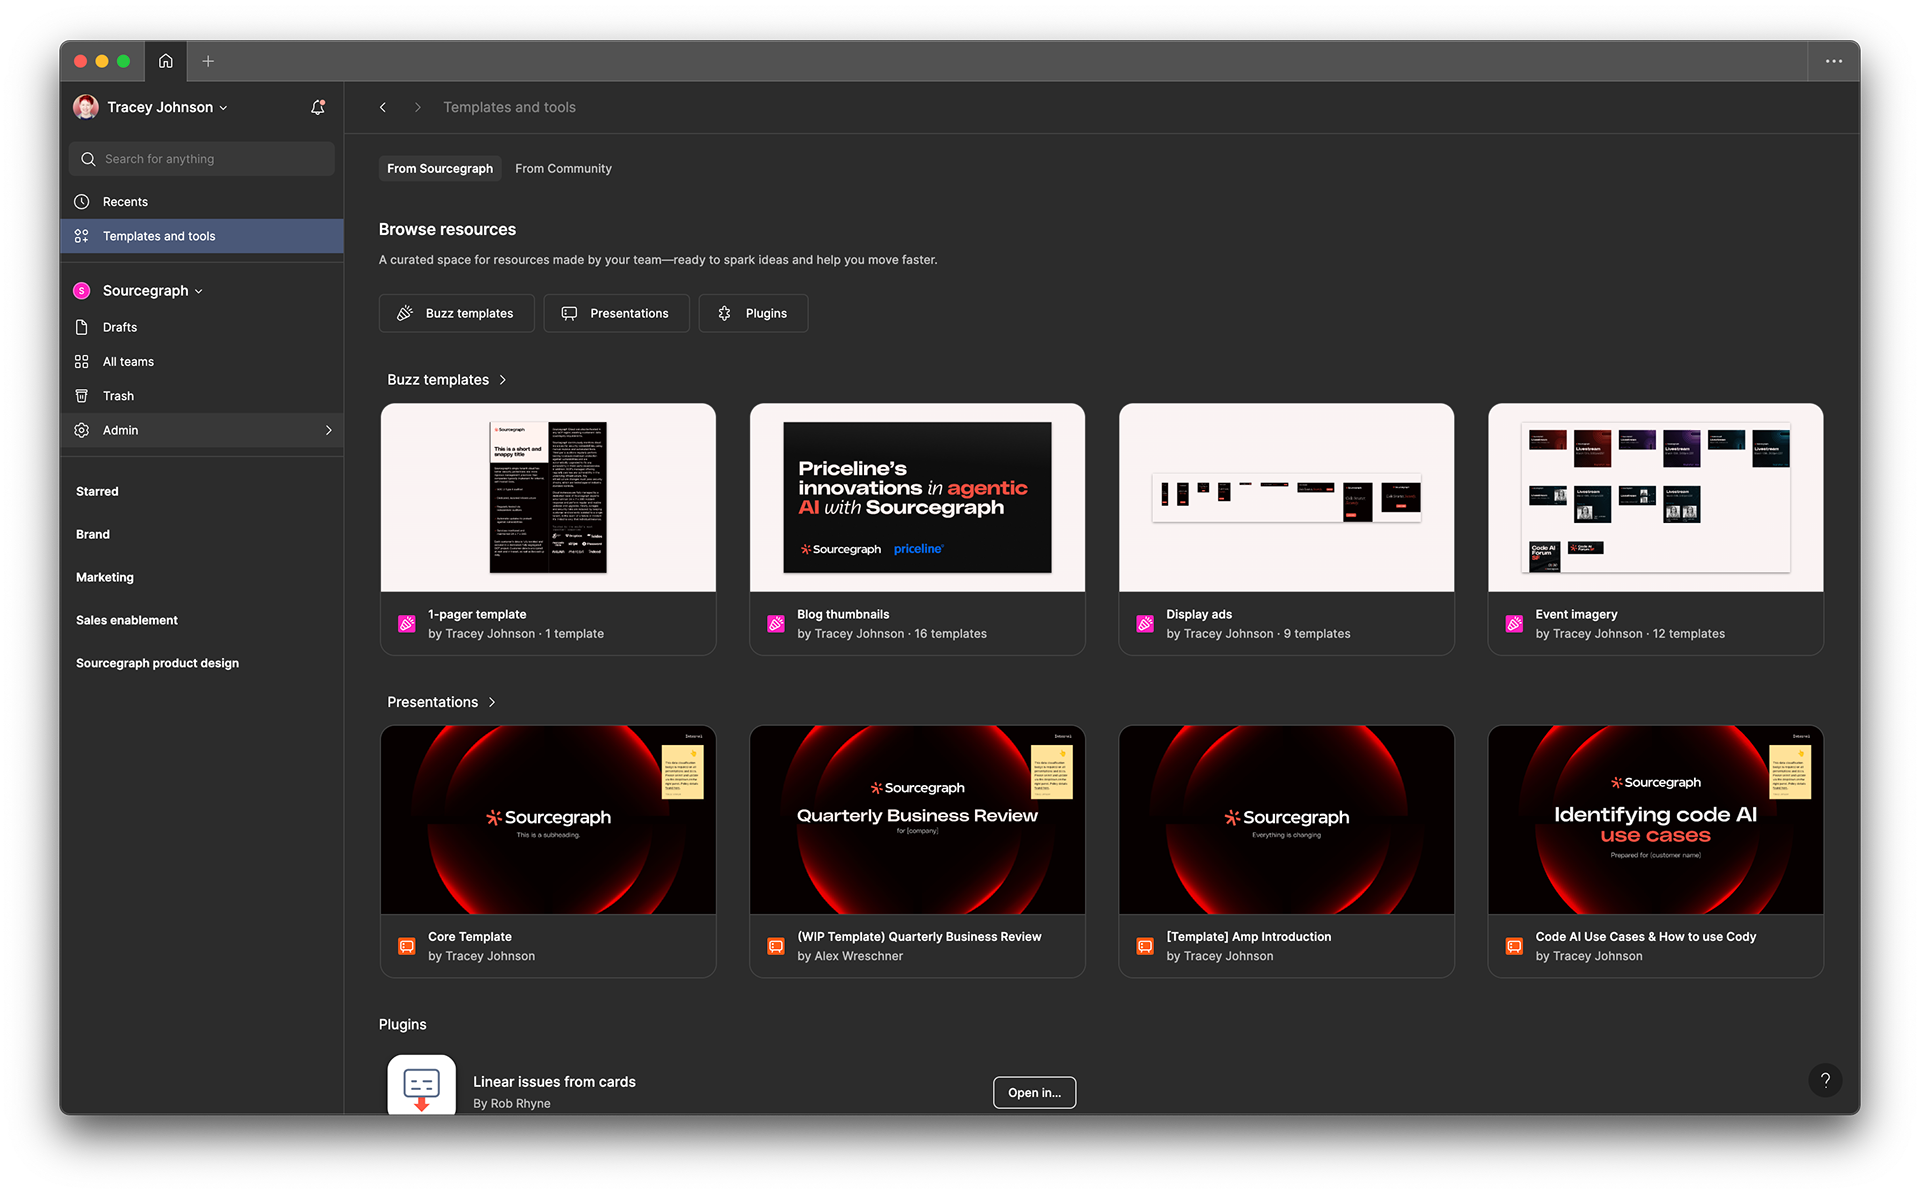Open the Amp Introduction presentation thumbnail

tap(1286, 820)
